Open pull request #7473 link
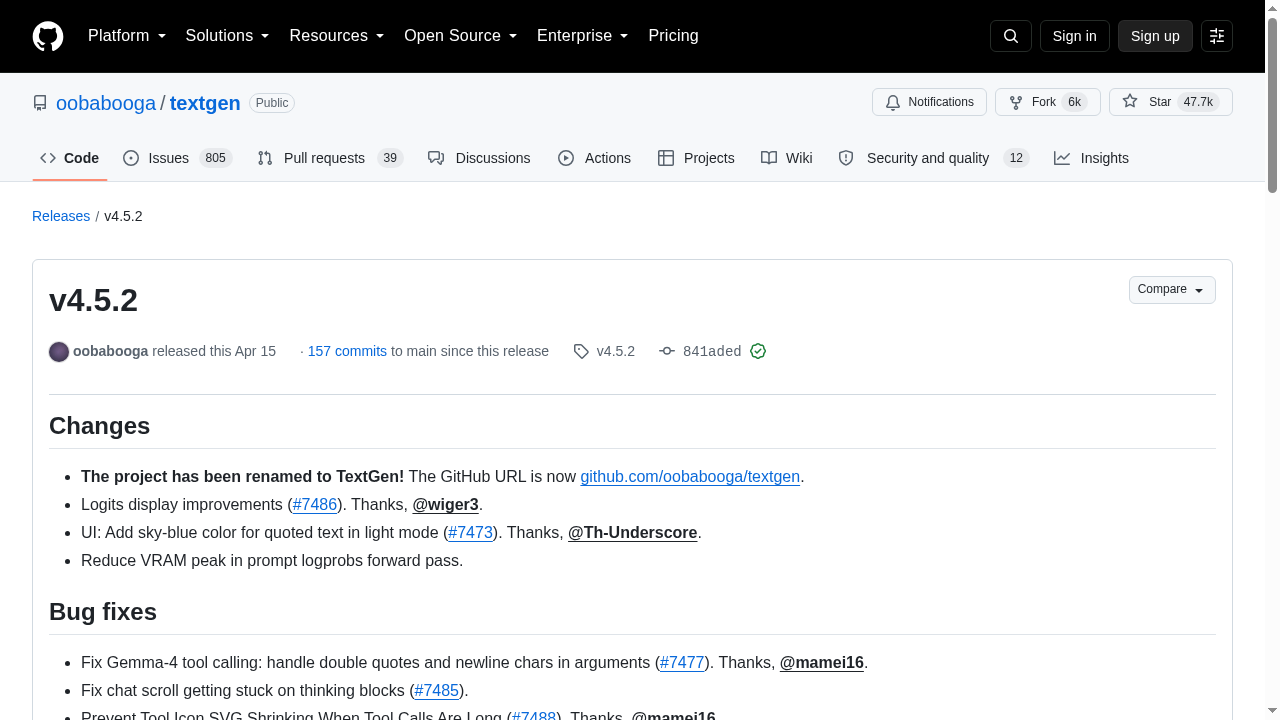Viewport: 1280px width, 720px height. tap(471, 533)
